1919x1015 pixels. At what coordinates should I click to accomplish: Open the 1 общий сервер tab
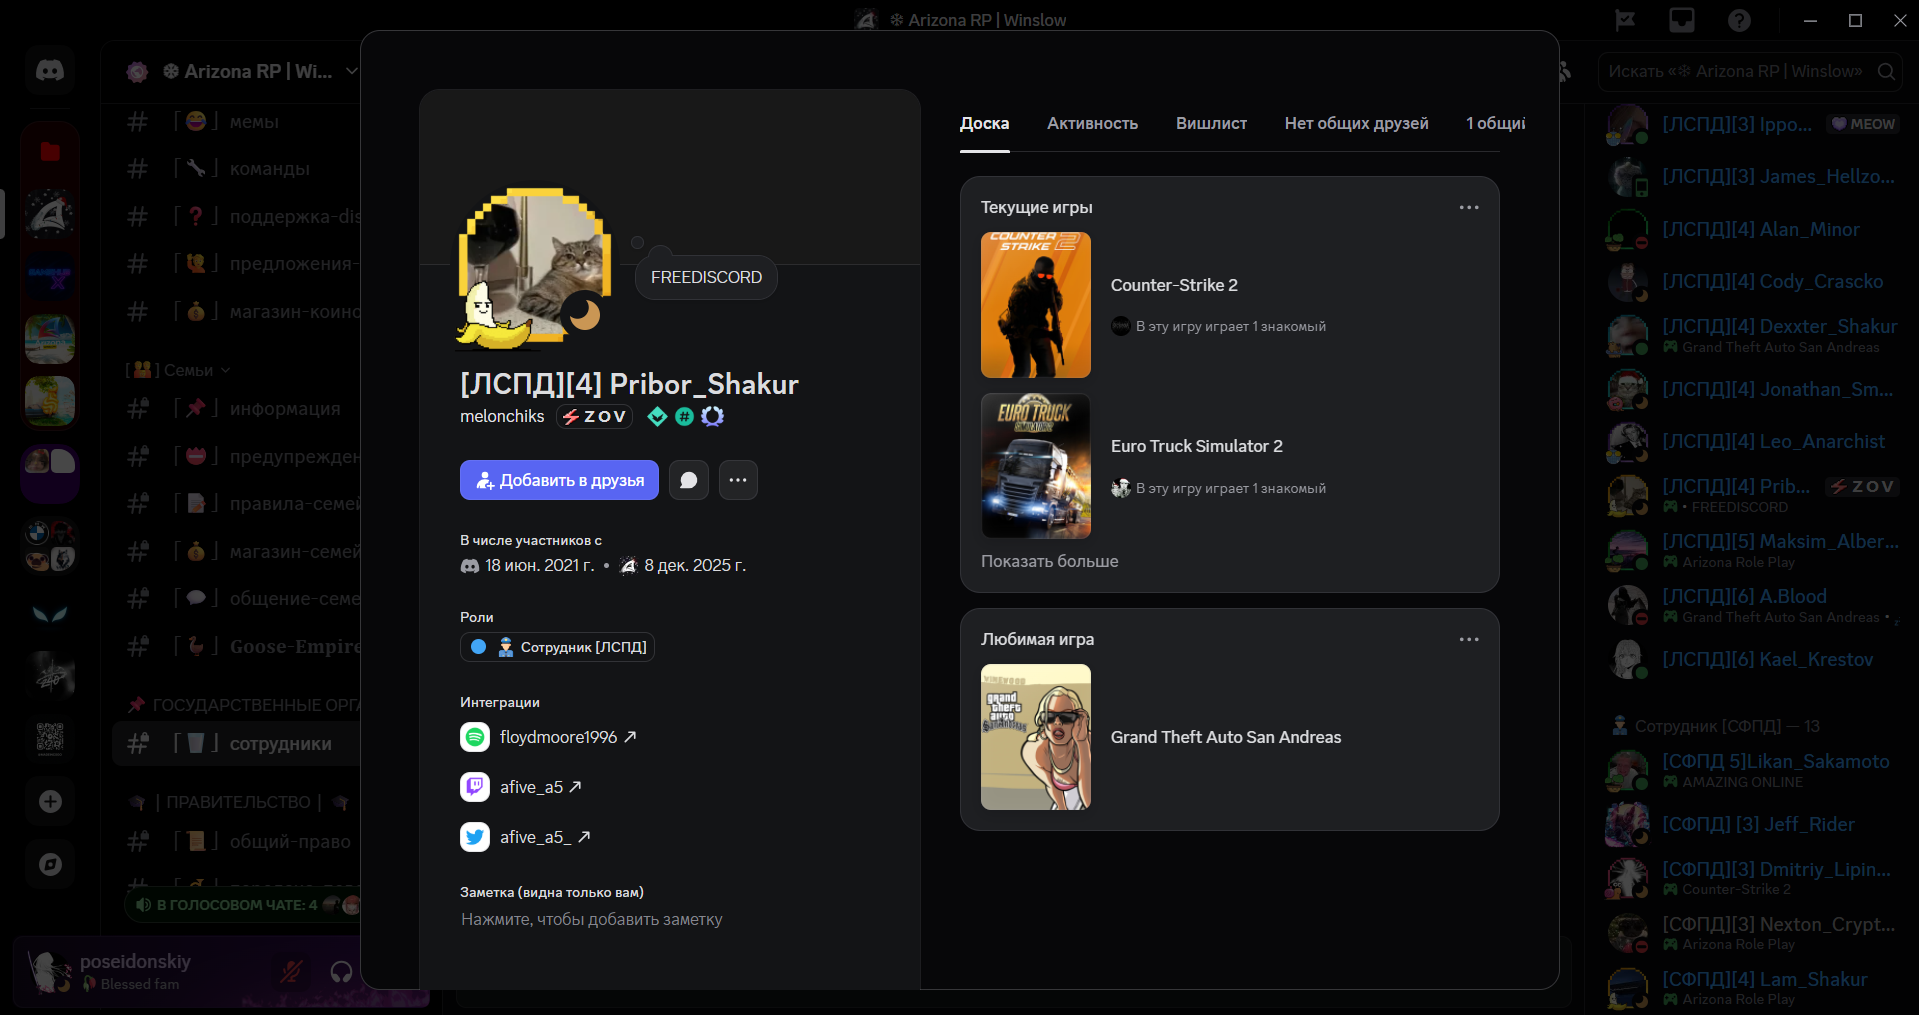coord(1495,123)
